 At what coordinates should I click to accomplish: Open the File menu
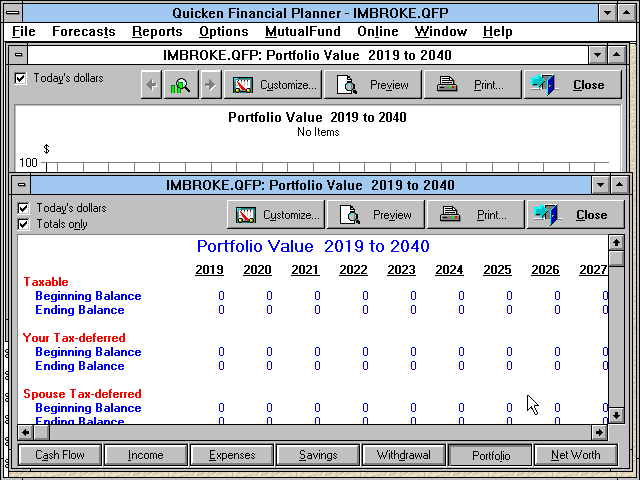click(x=23, y=31)
